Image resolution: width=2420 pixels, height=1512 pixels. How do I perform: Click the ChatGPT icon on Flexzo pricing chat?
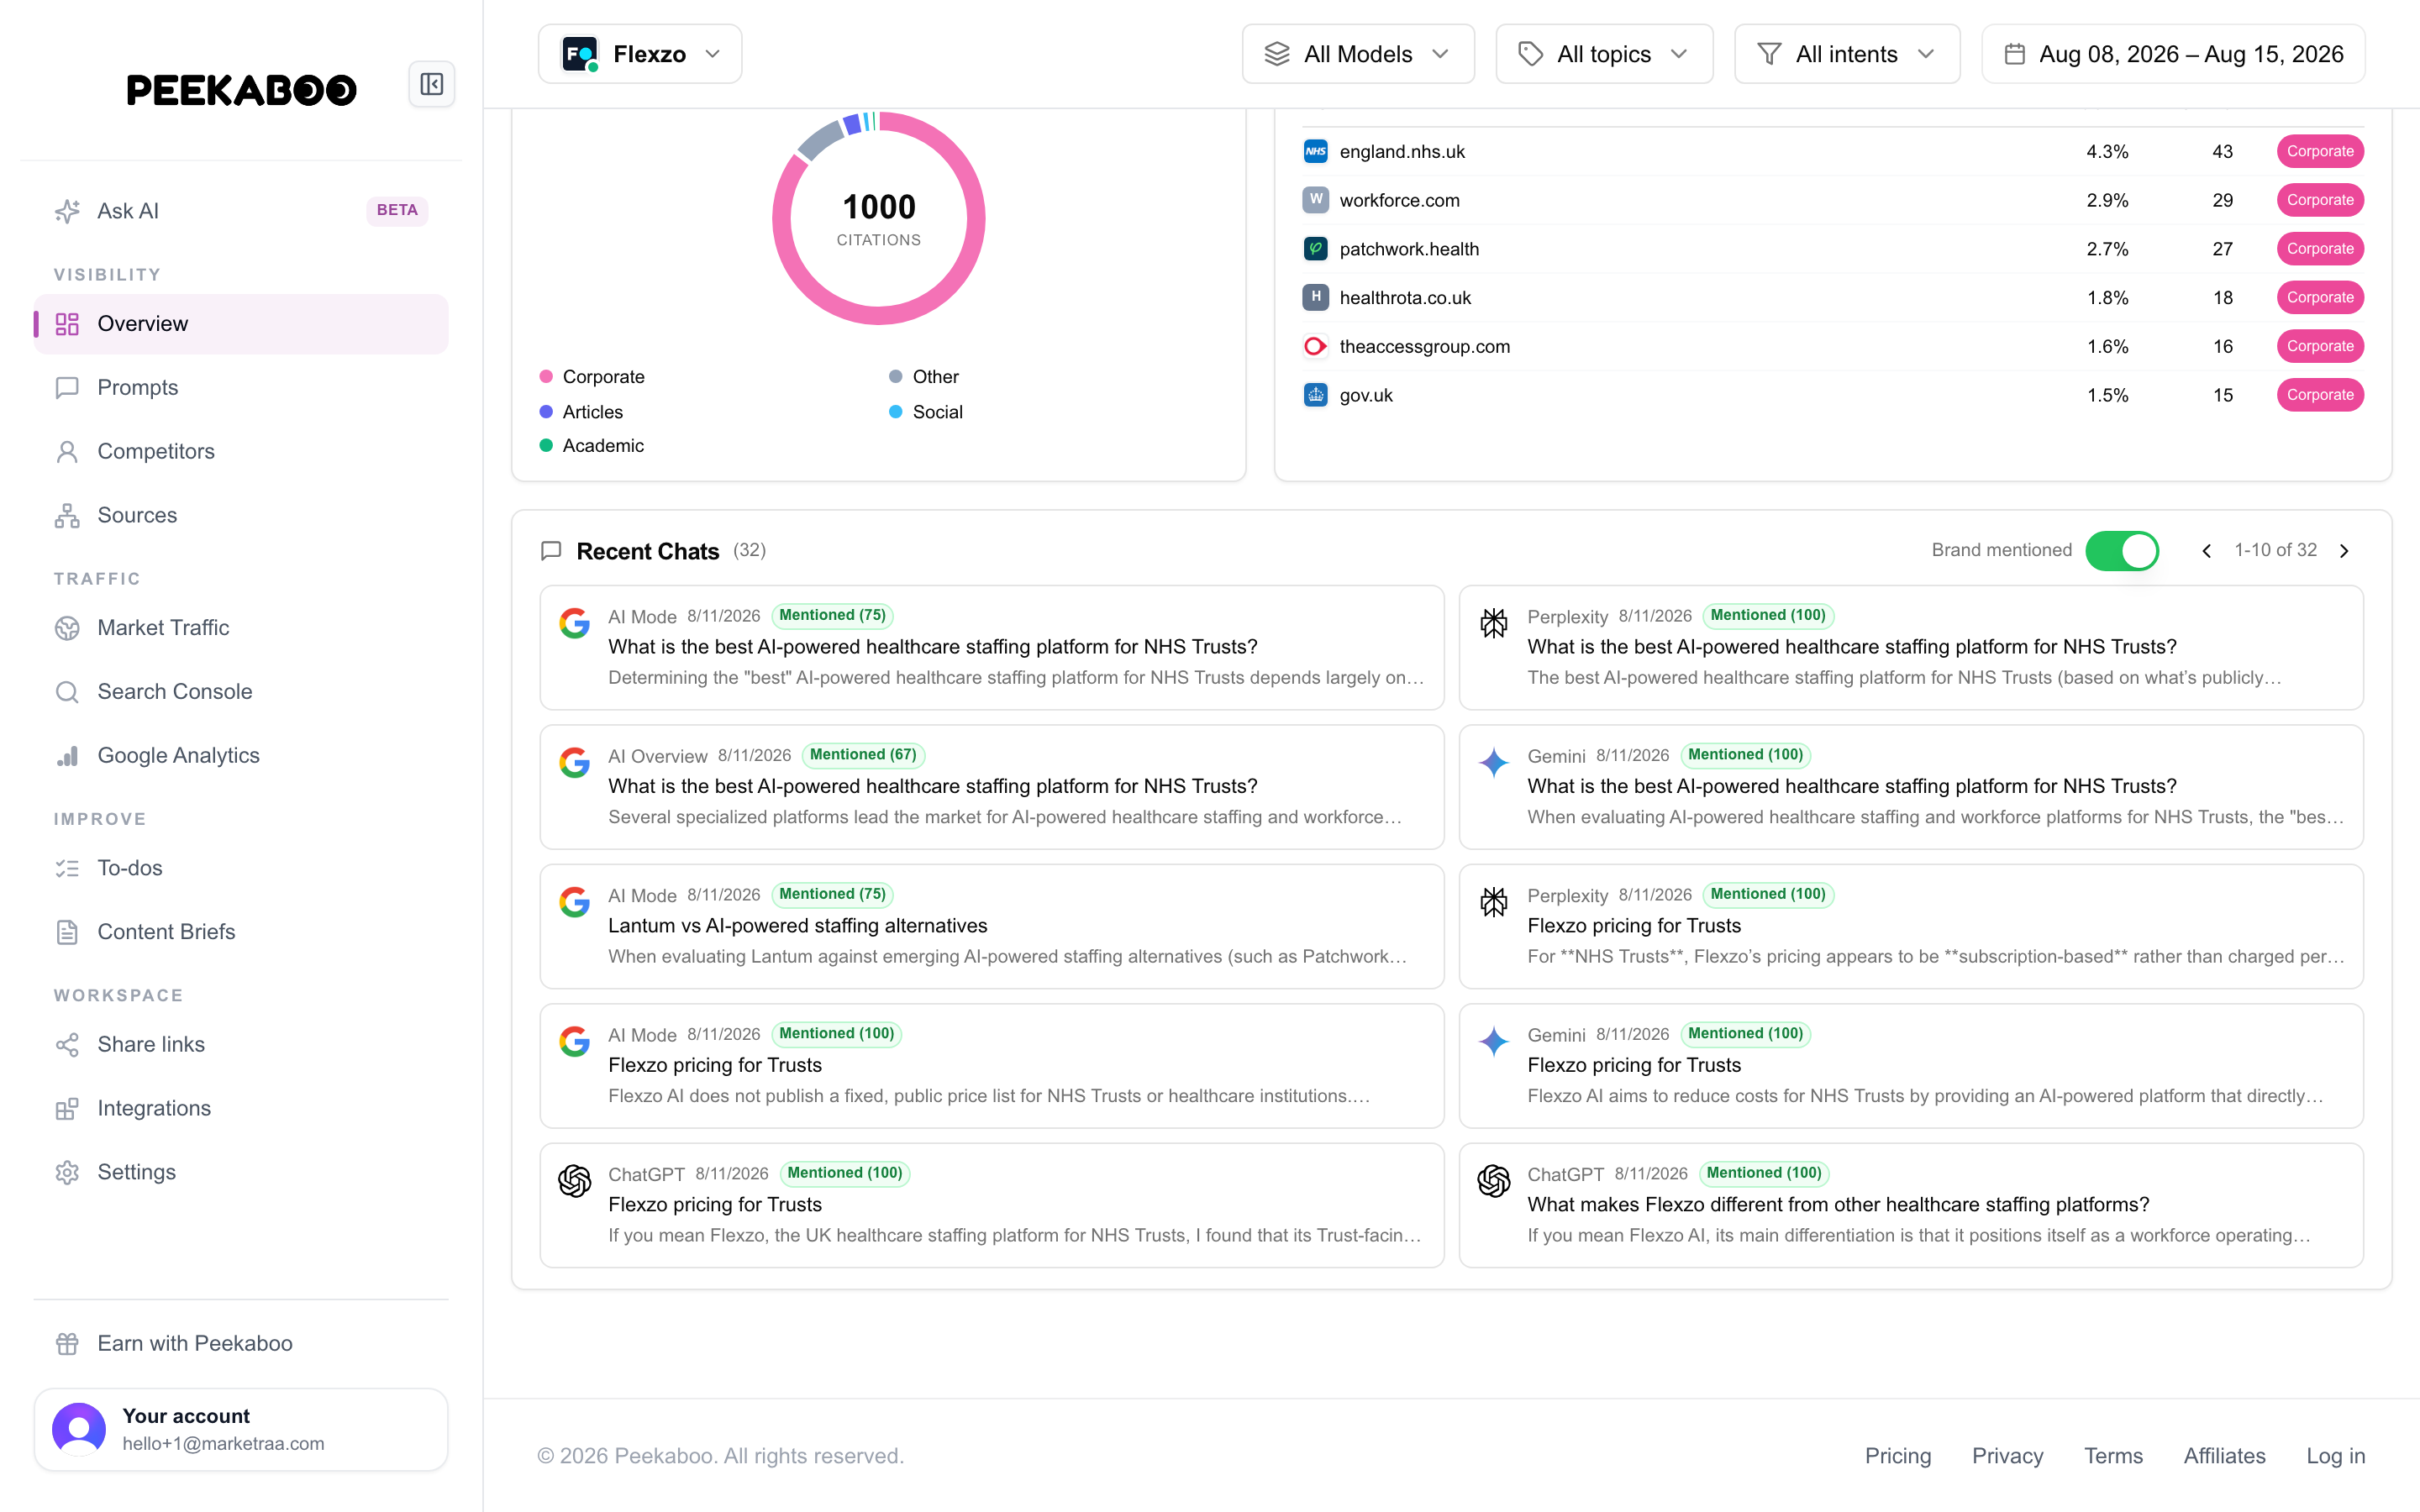575,1181
